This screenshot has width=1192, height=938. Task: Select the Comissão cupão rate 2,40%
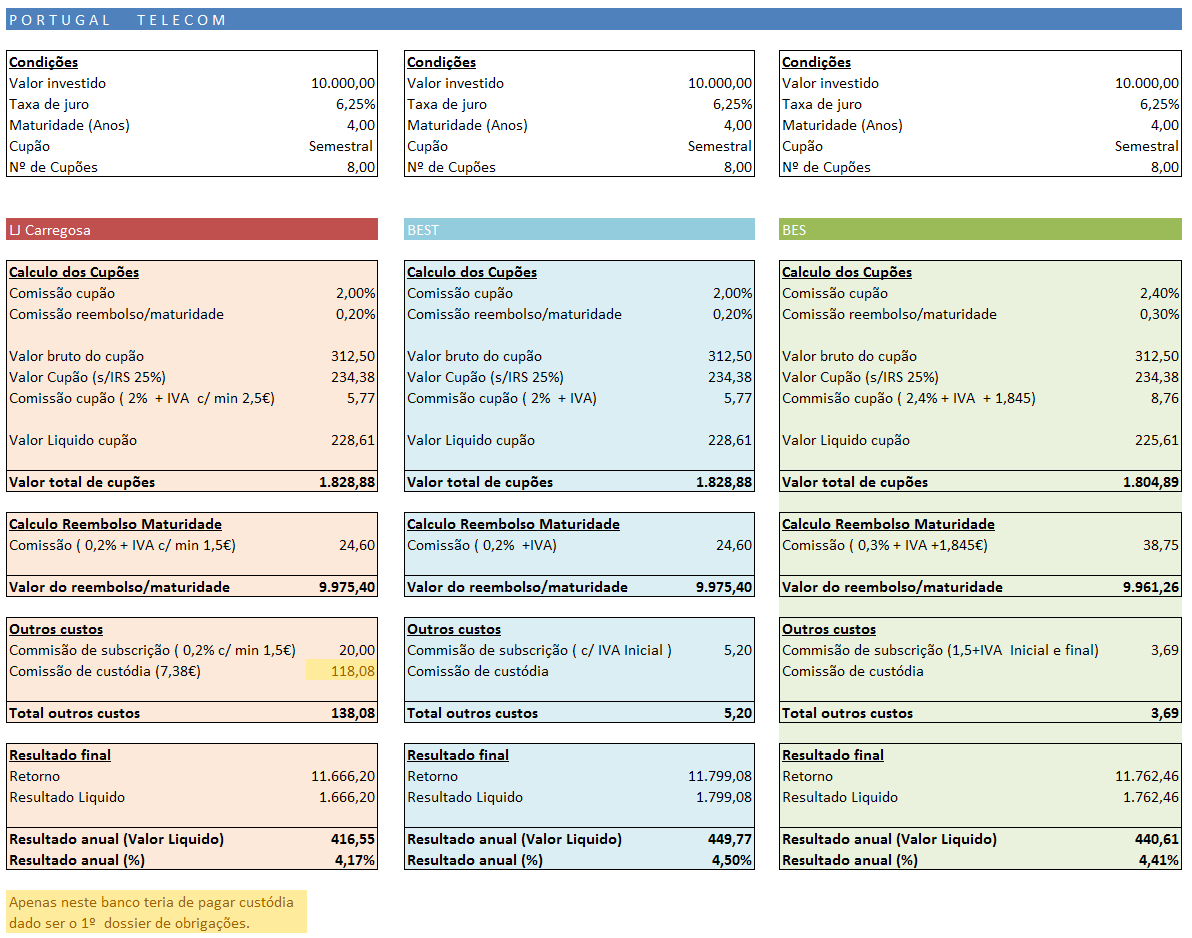[x=1159, y=293]
